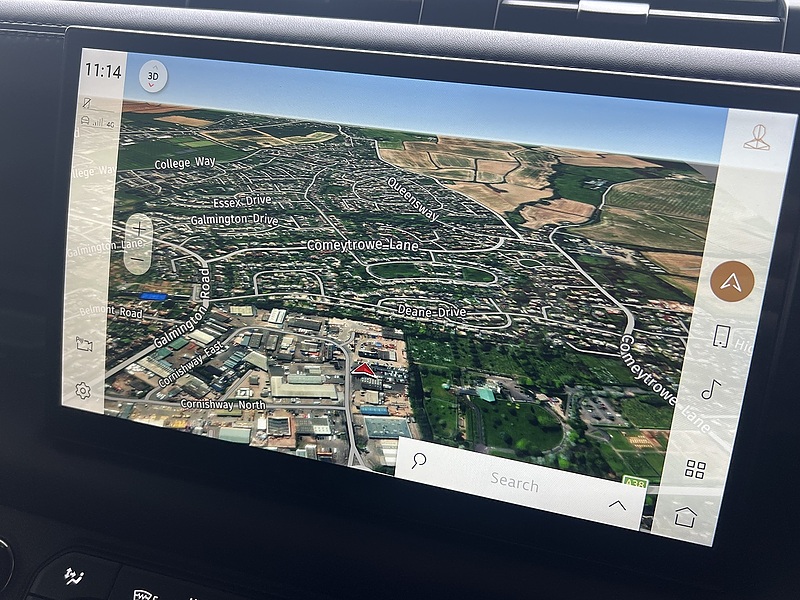
Task: Tap the blue marker near Galmington Road
Action: (x=153, y=296)
